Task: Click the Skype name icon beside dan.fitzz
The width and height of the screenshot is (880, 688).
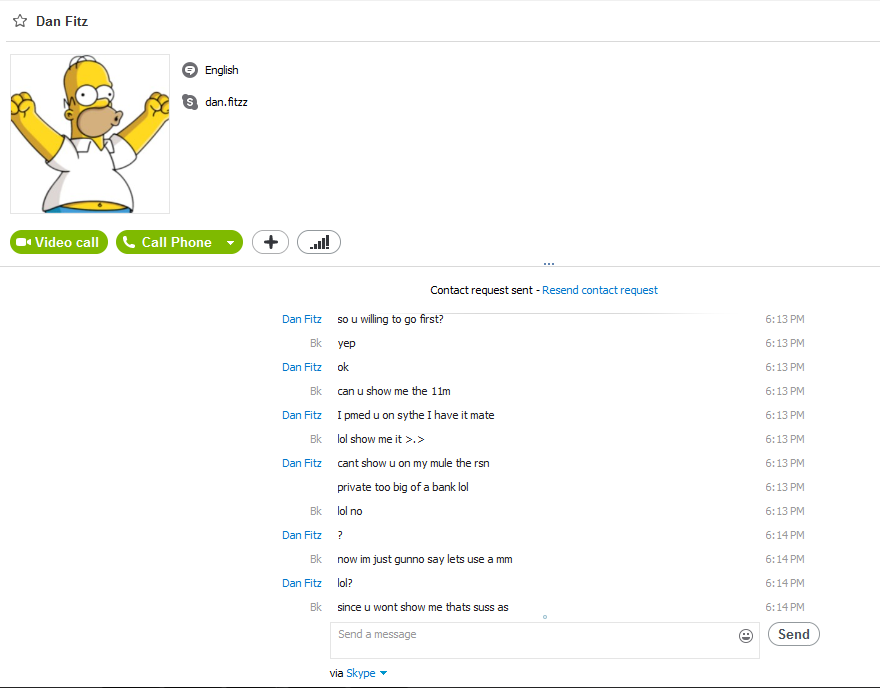Action: point(190,102)
